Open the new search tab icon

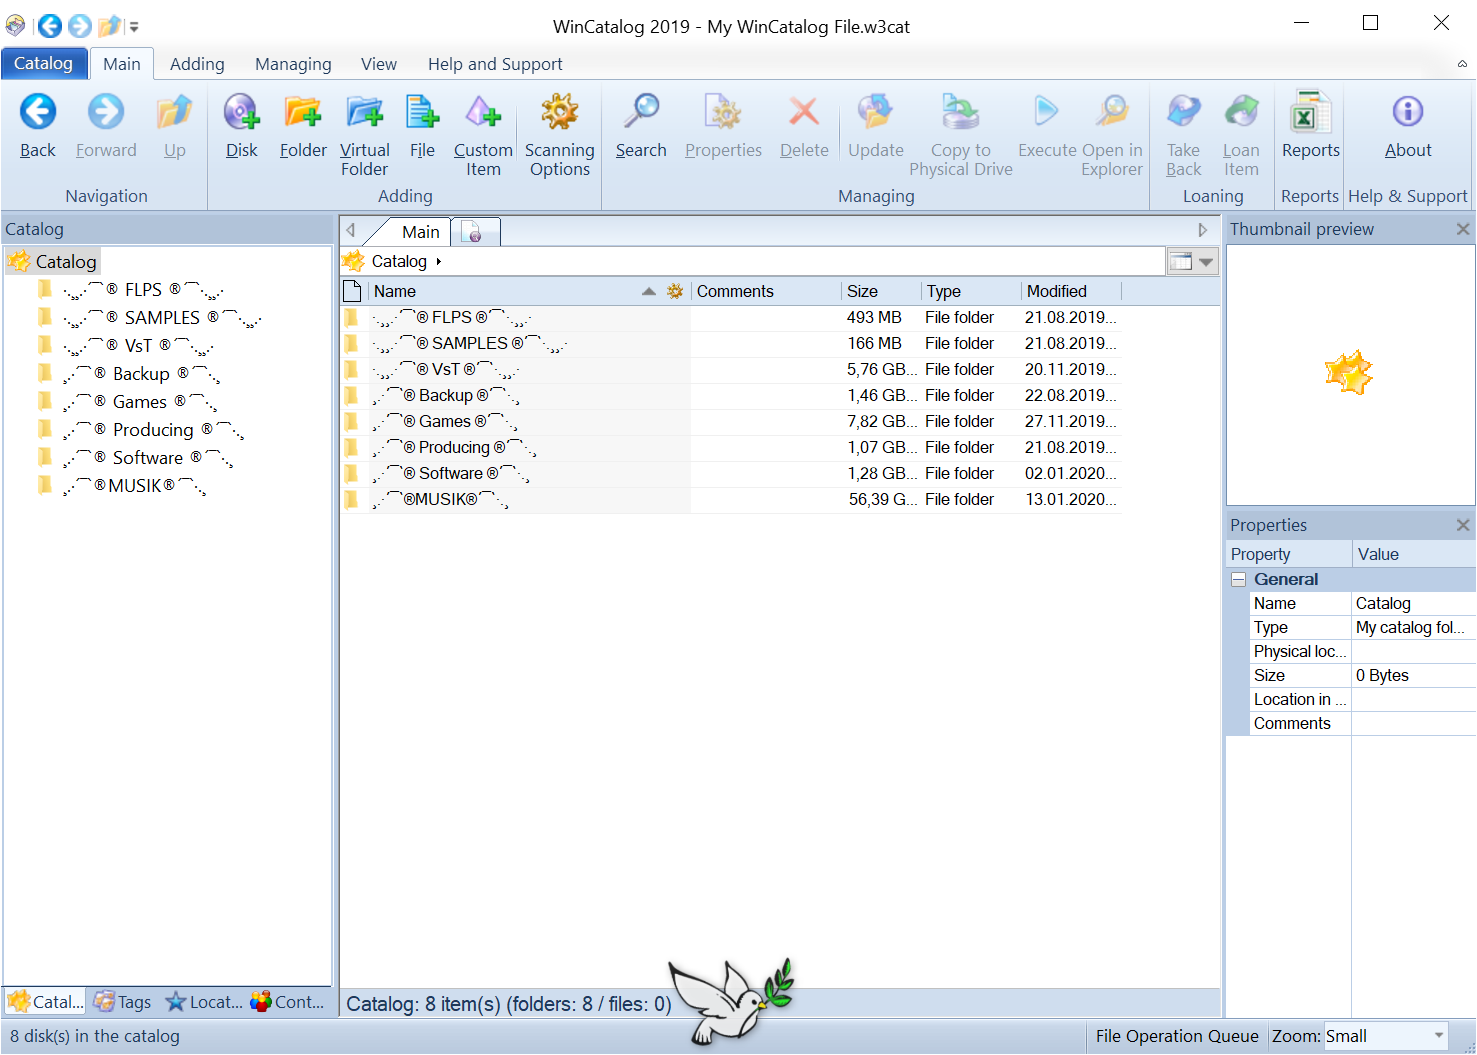[x=475, y=232]
